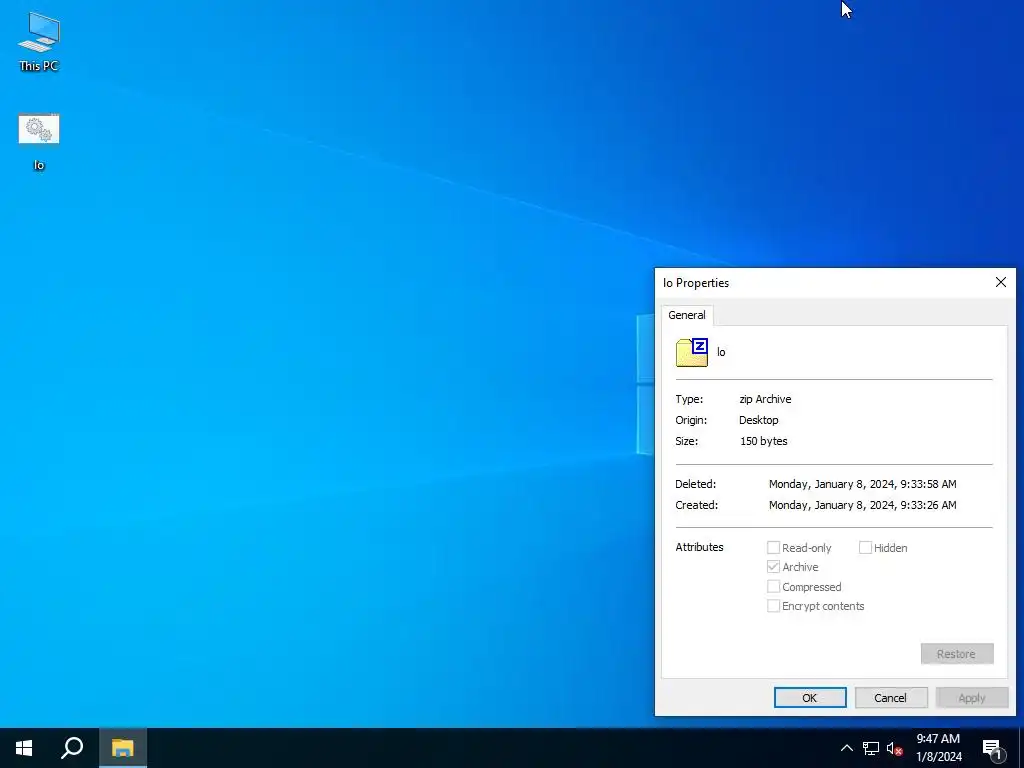Open the Windows Start menu
This screenshot has width=1024, height=768.
pyautogui.click(x=24, y=748)
